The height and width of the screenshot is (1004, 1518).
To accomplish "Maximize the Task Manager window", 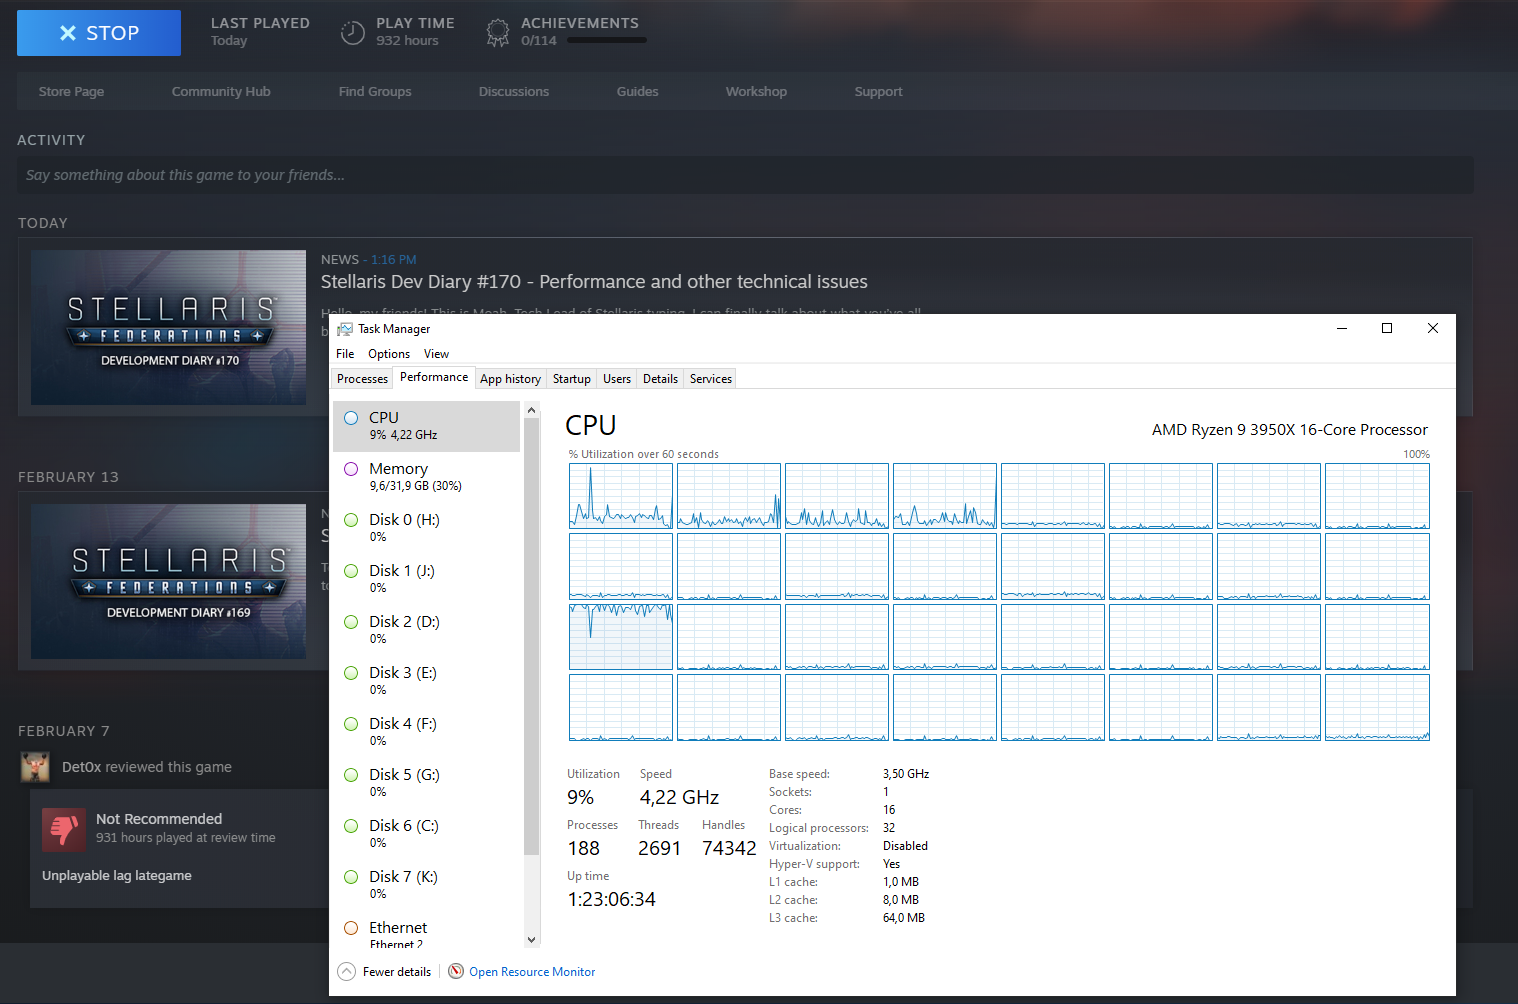I will [x=1387, y=328].
